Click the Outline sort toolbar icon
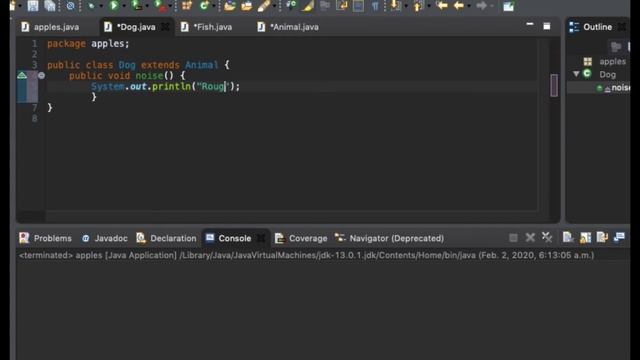640x360 pixels. 616,47
